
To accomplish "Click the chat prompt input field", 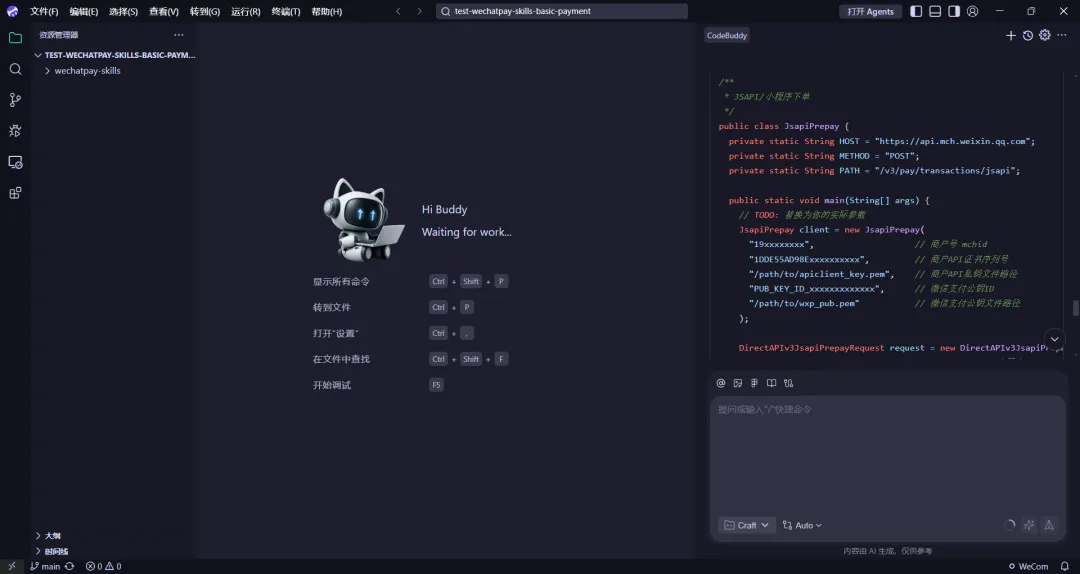I will coord(888,453).
